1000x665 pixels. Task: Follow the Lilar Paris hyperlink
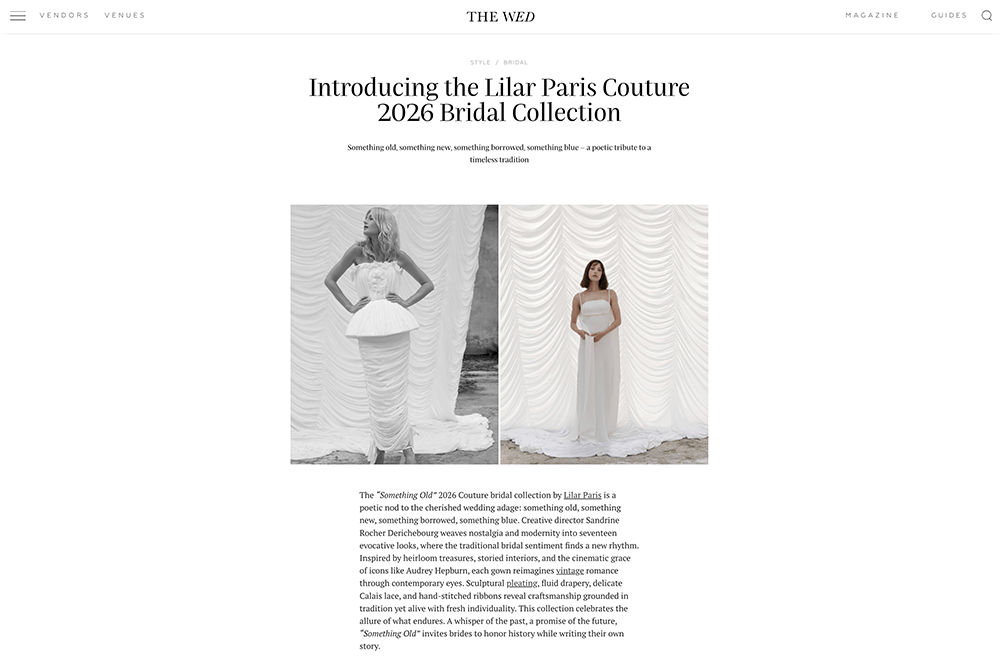coord(582,495)
